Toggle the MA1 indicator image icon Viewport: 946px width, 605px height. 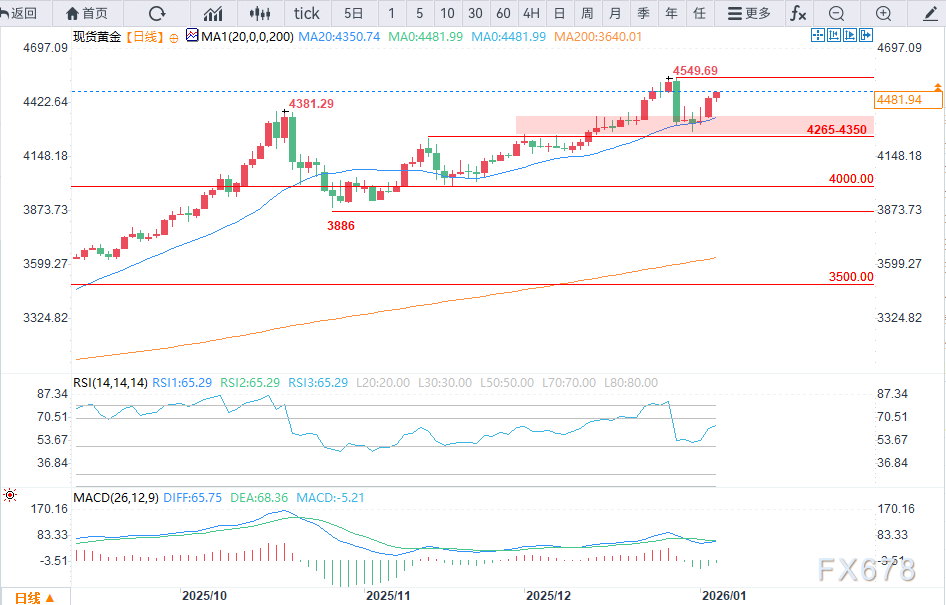pos(193,36)
